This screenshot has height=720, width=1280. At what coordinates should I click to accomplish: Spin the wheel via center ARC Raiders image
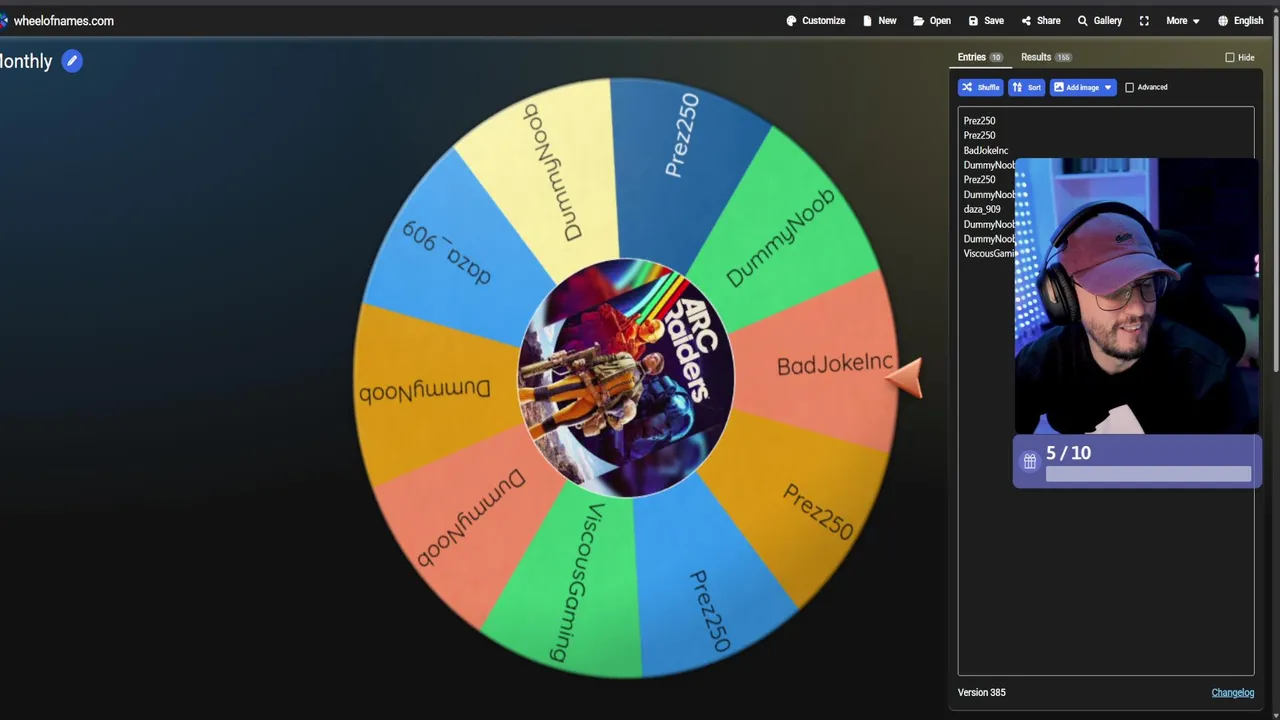626,378
